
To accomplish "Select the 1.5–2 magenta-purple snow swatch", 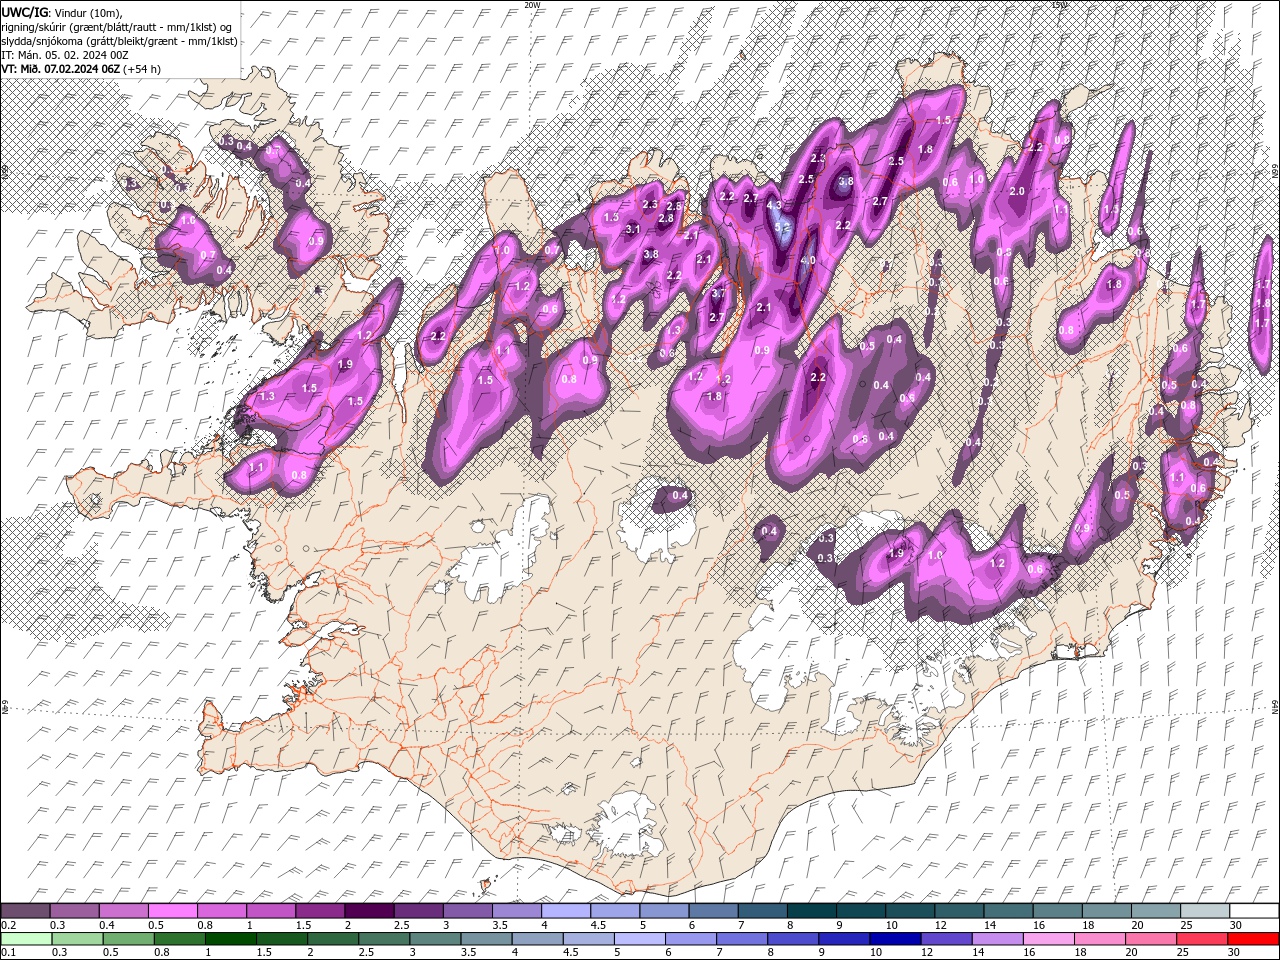I will (x=320, y=911).
